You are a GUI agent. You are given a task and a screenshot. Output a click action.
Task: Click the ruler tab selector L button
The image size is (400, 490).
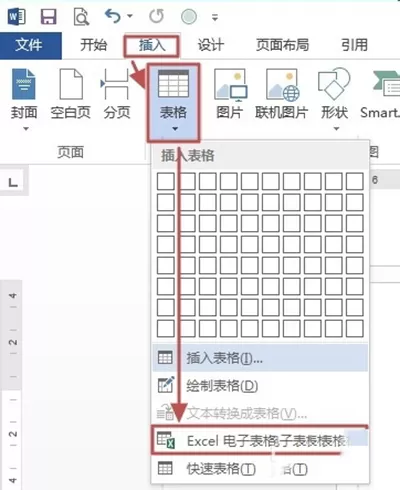coord(13,182)
